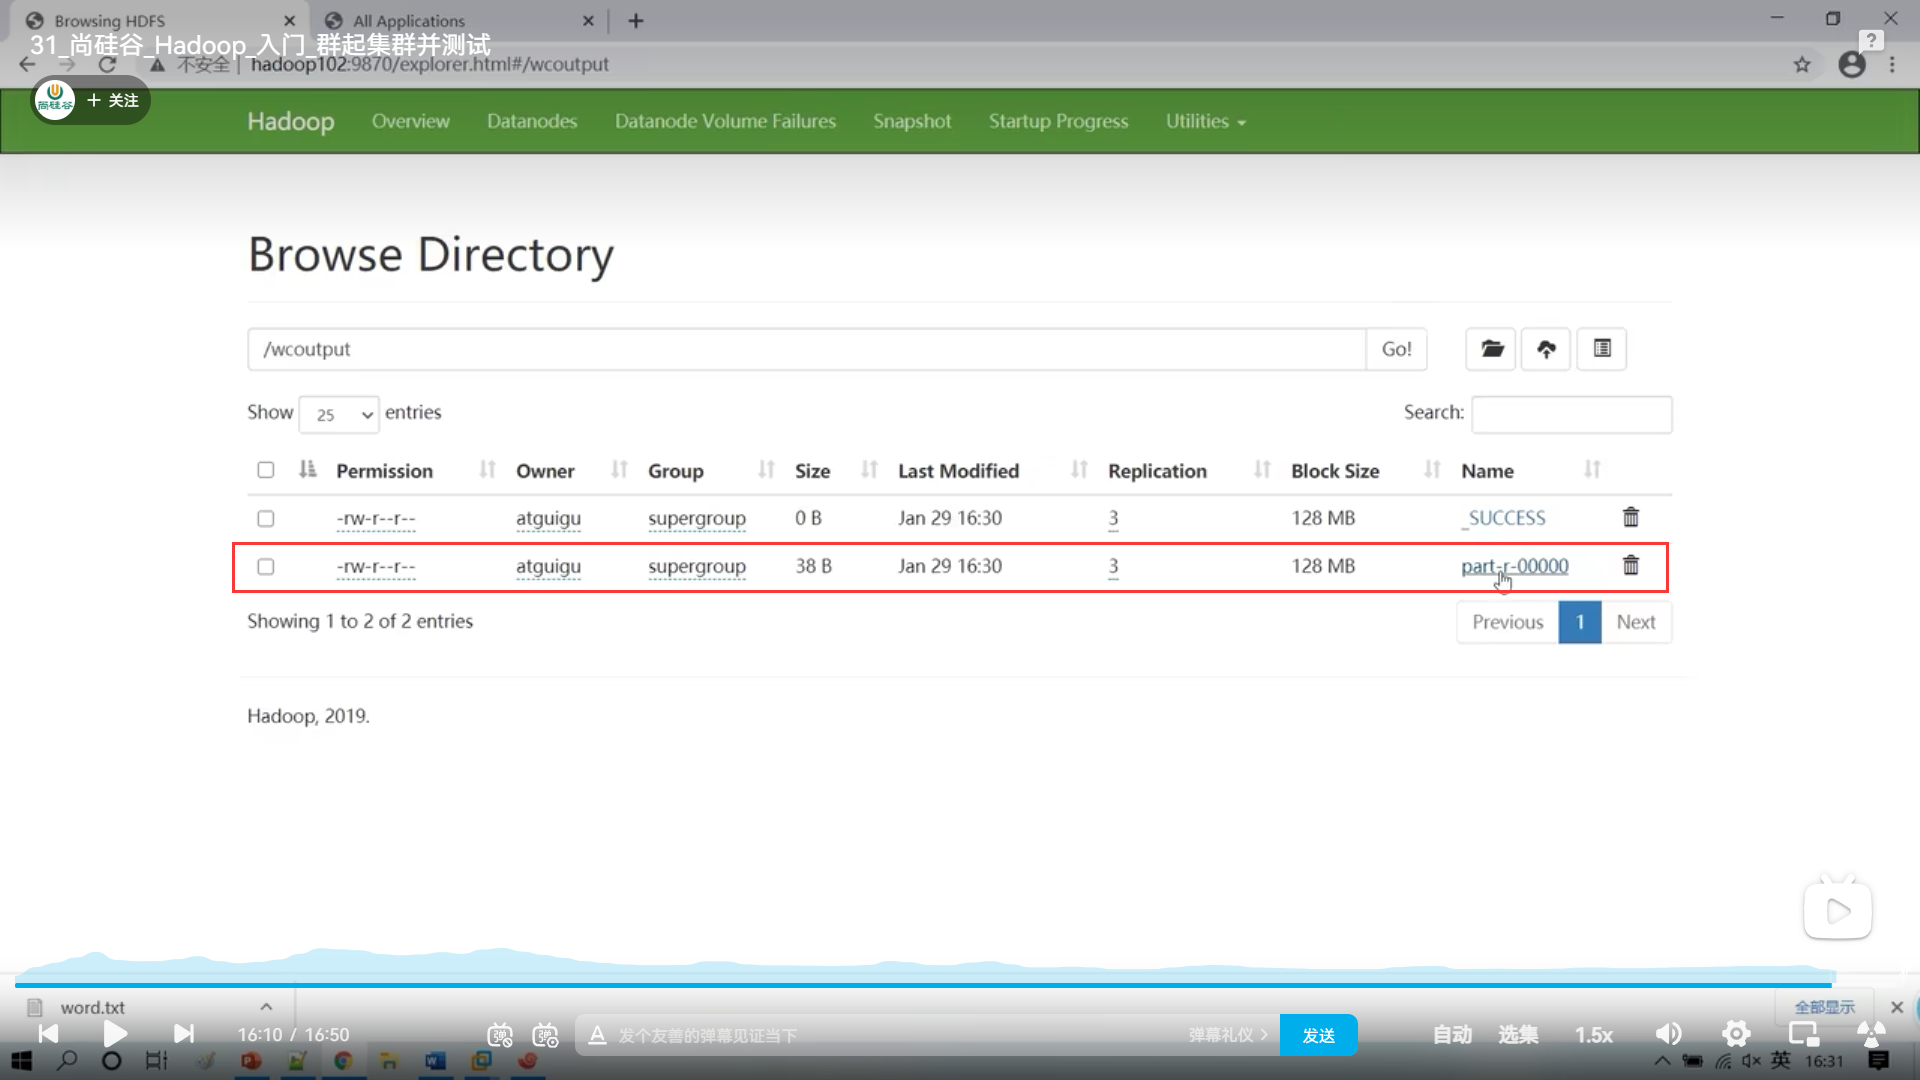The width and height of the screenshot is (1920, 1080).
Task: Open Chrome from the taskbar
Action: 343,1061
